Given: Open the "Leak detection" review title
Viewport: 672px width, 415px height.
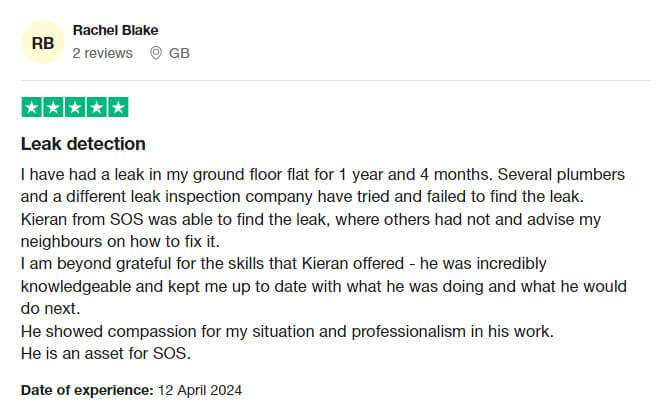Looking at the screenshot, I should pos(83,144).
